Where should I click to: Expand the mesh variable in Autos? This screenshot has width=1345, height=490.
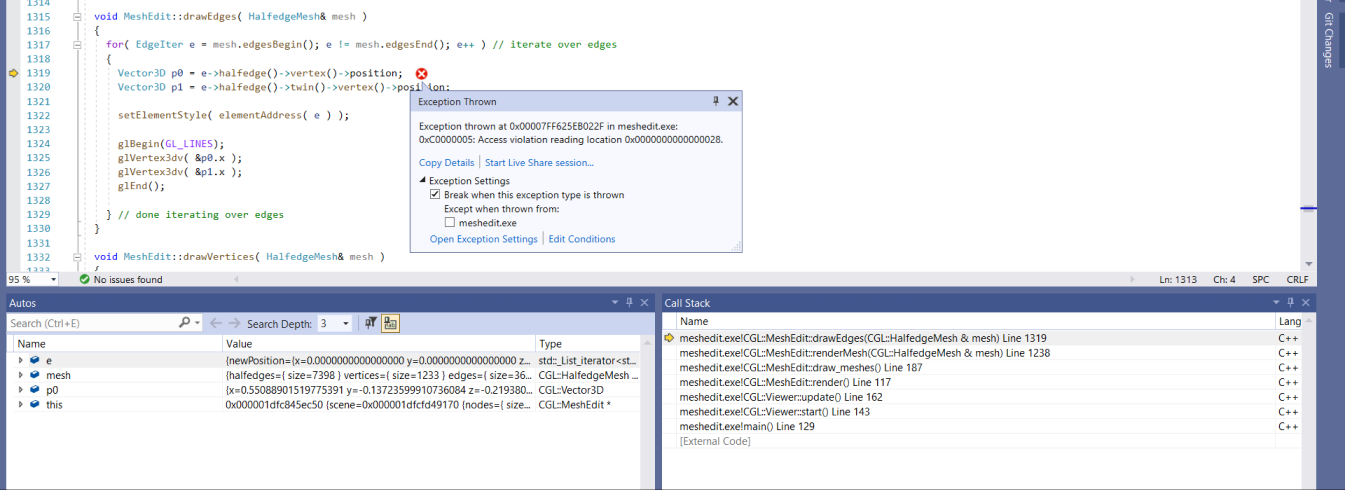(x=21, y=375)
